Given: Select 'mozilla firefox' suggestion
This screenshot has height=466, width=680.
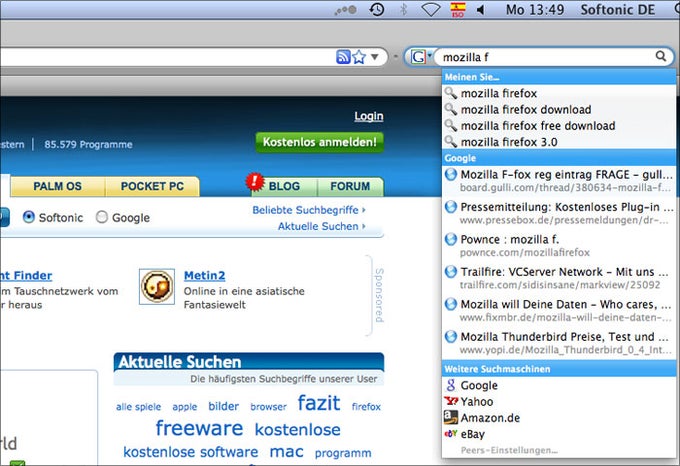Looking at the screenshot, I should click(559, 93).
